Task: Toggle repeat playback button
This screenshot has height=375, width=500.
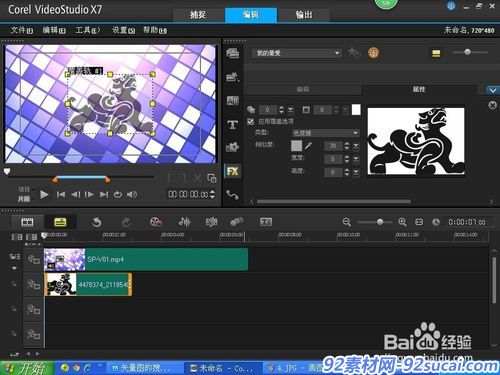Action: (118, 194)
